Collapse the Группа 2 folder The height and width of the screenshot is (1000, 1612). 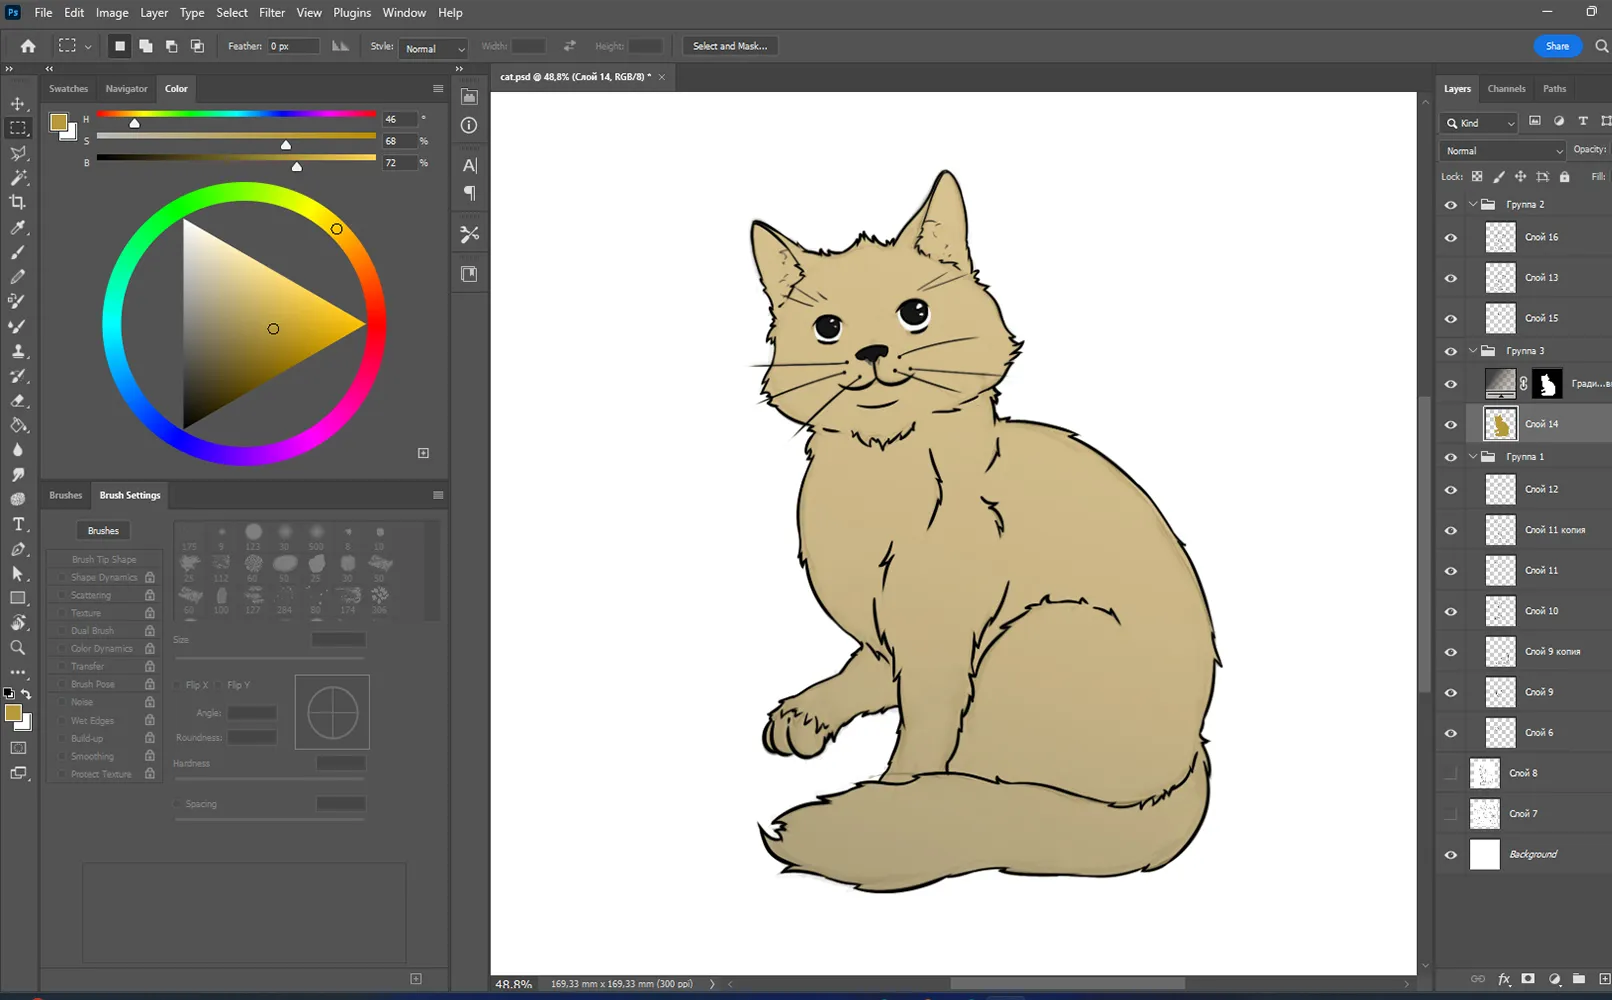click(x=1473, y=204)
